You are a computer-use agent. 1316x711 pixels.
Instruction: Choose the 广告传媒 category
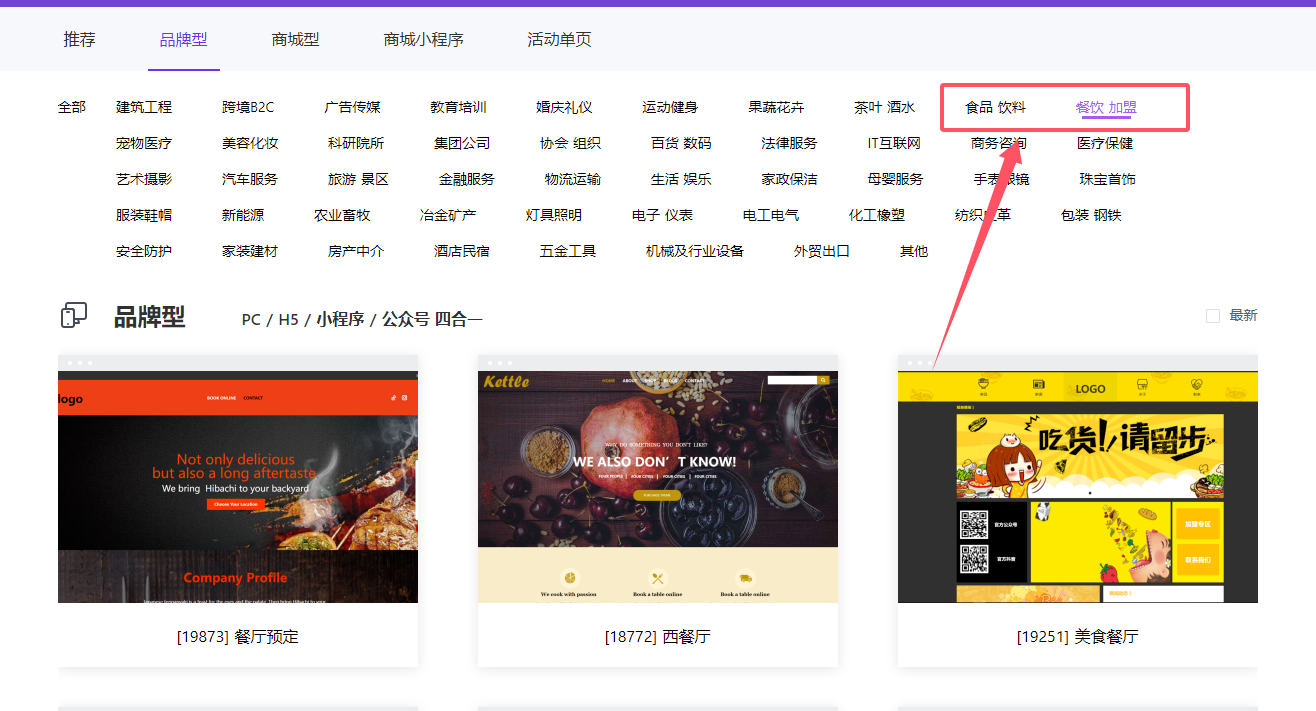352,107
